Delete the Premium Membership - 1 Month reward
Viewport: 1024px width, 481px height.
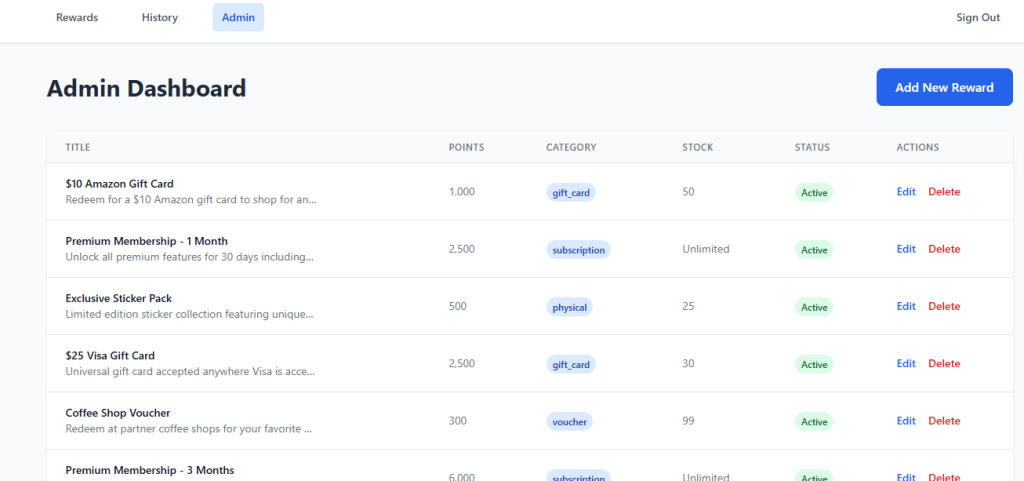[x=943, y=249]
